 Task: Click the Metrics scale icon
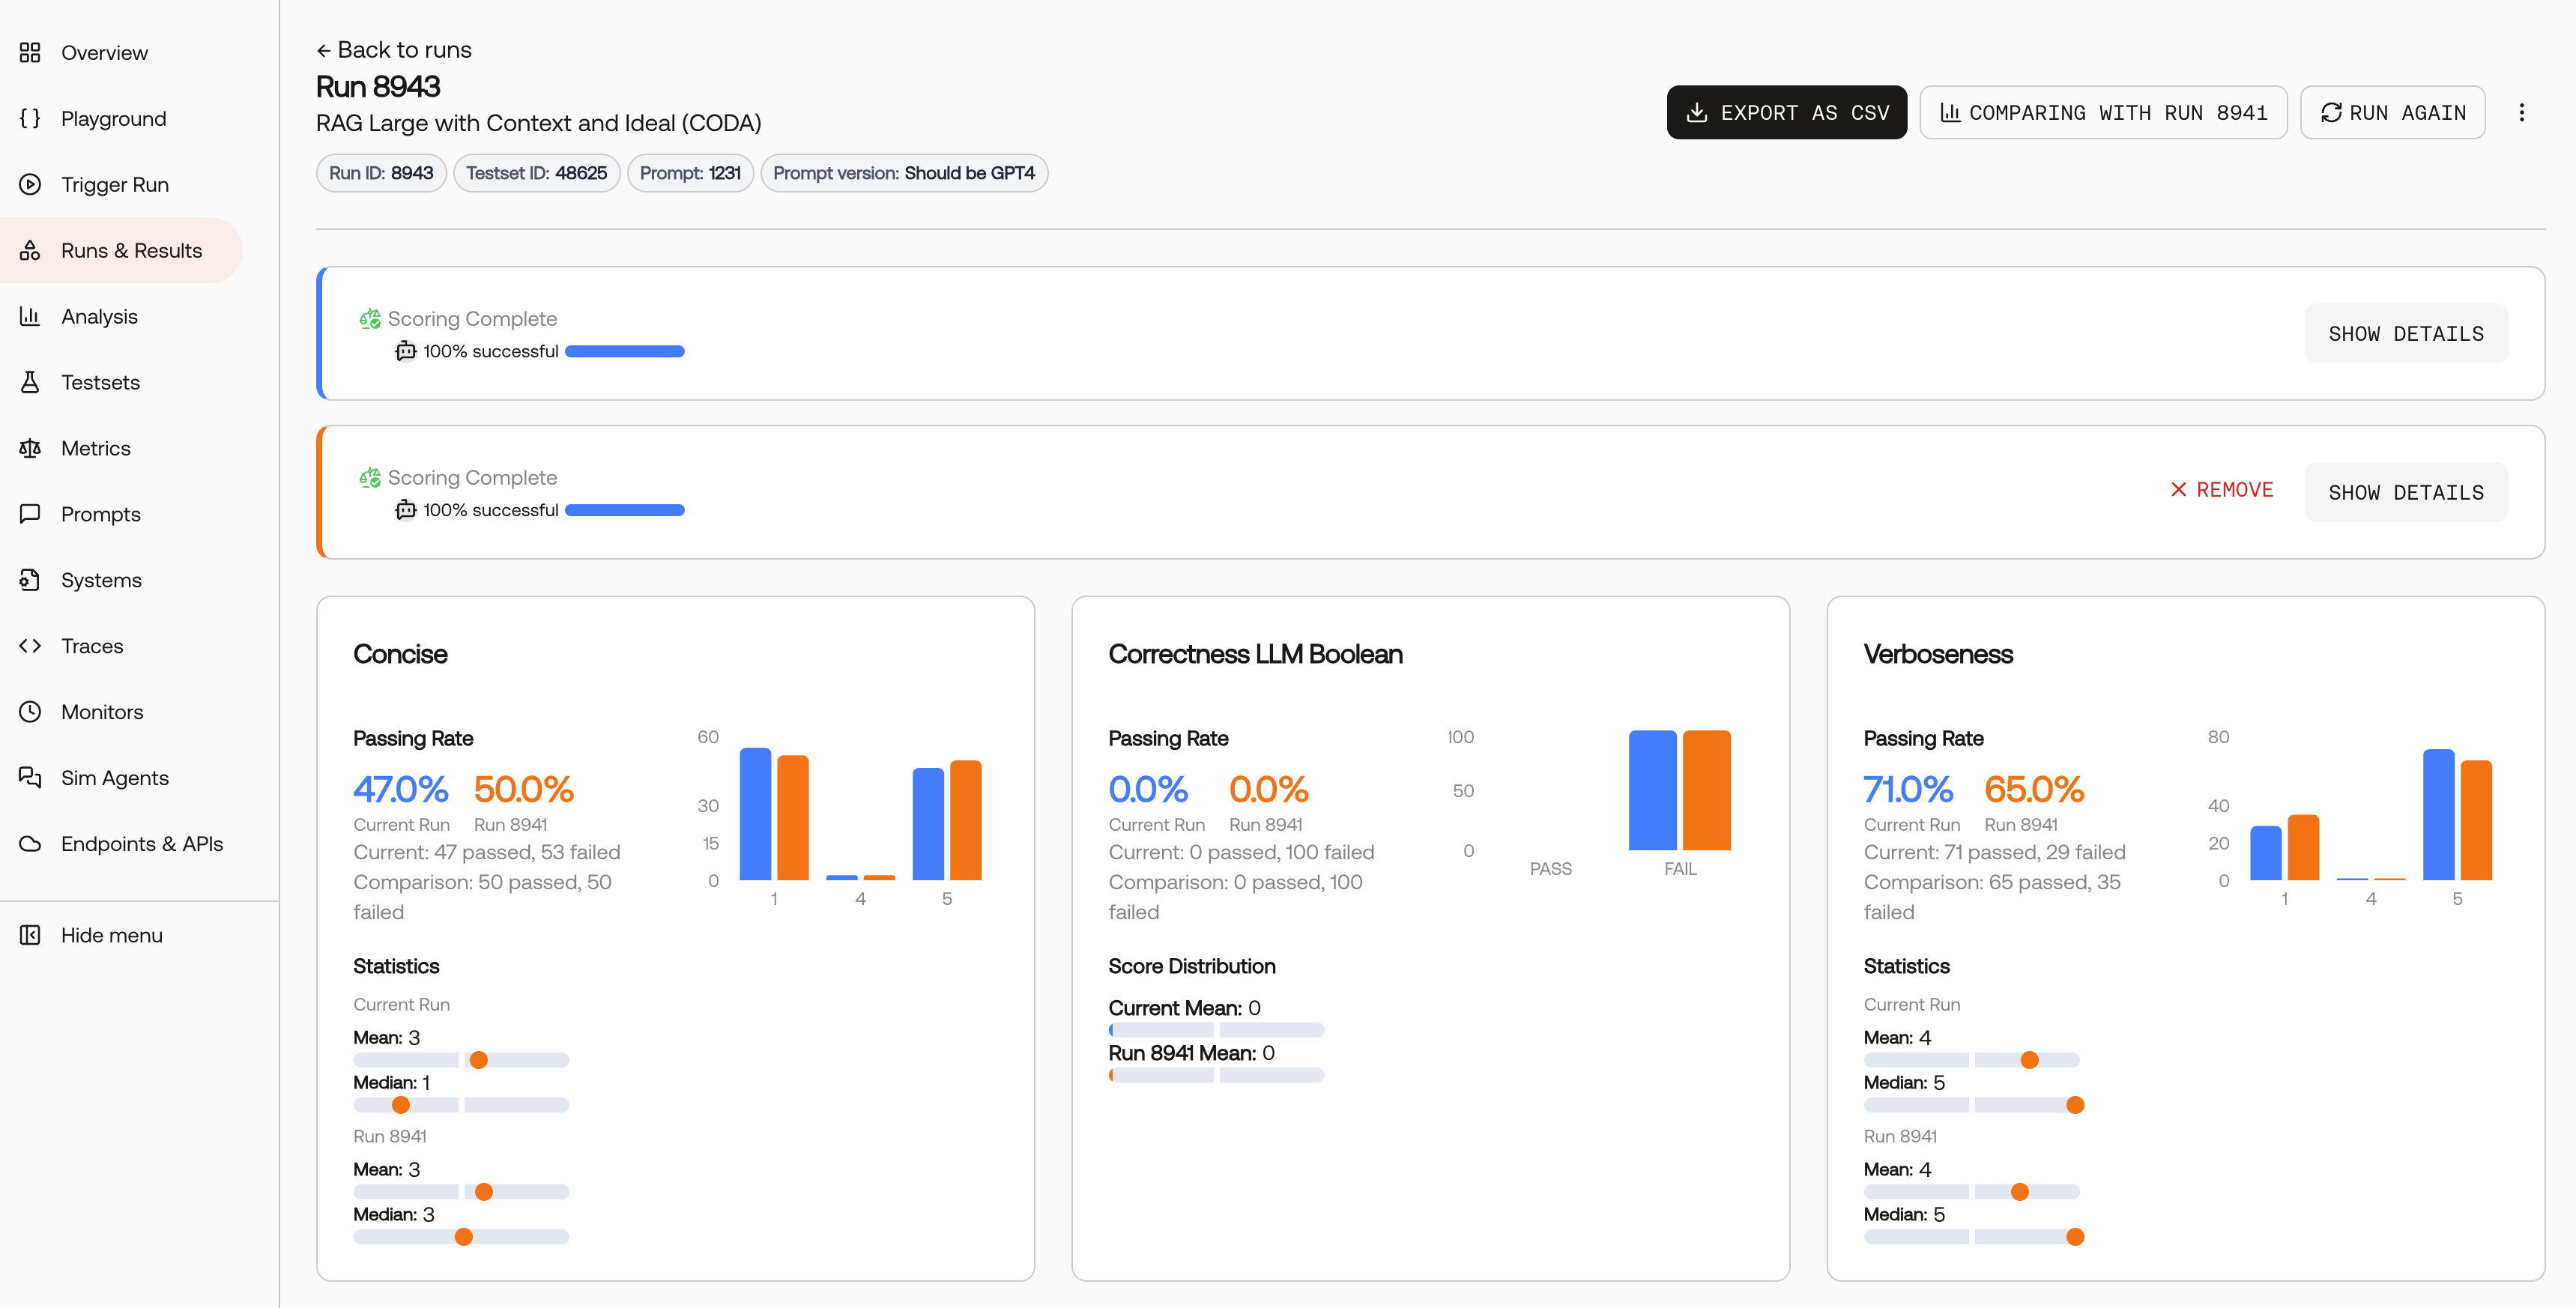(30, 448)
